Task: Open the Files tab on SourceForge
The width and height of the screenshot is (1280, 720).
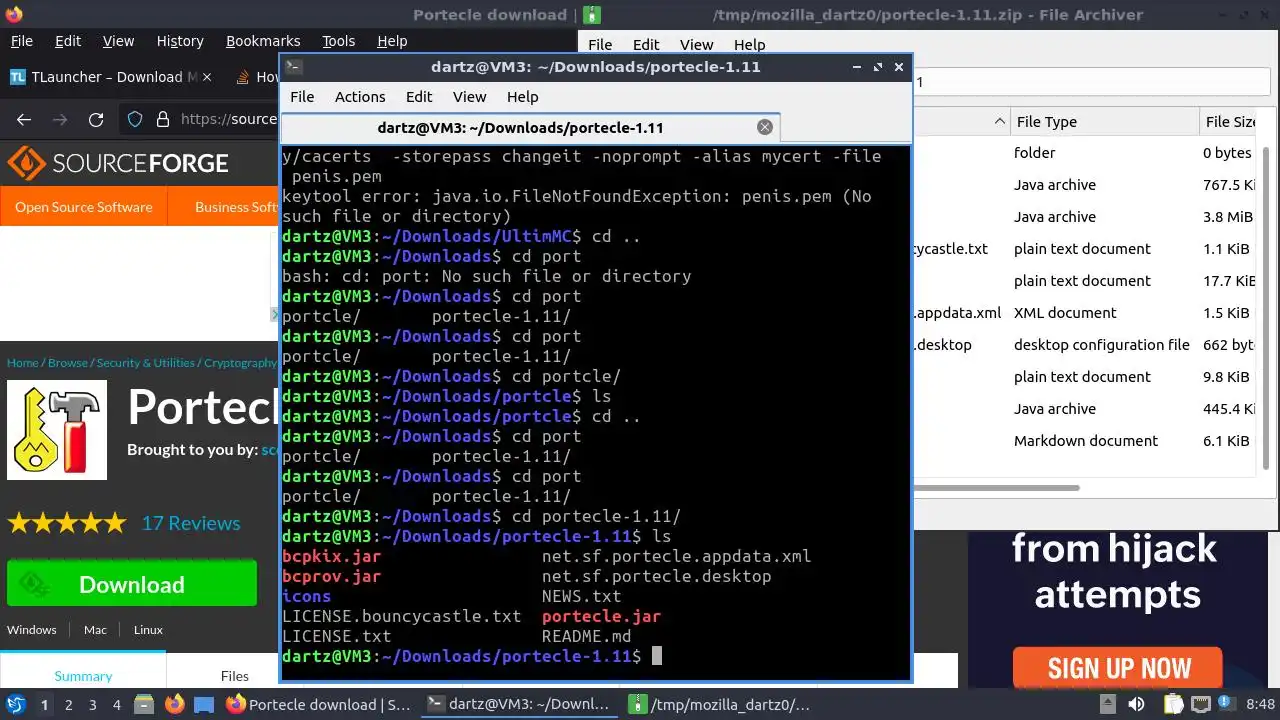Action: (235, 676)
